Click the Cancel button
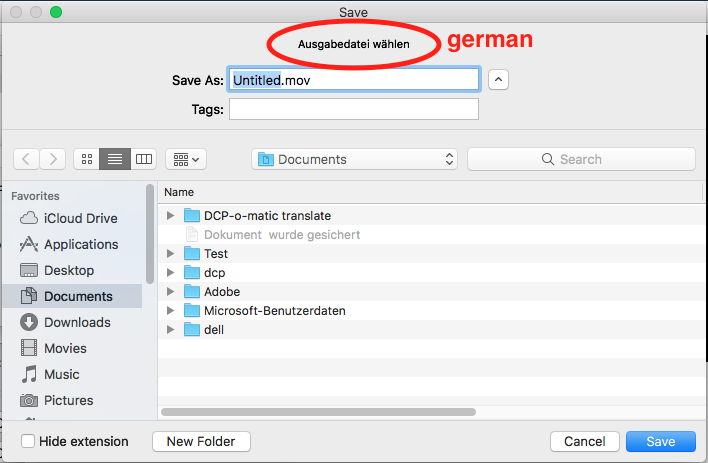Image resolution: width=708 pixels, height=463 pixels. coord(585,441)
